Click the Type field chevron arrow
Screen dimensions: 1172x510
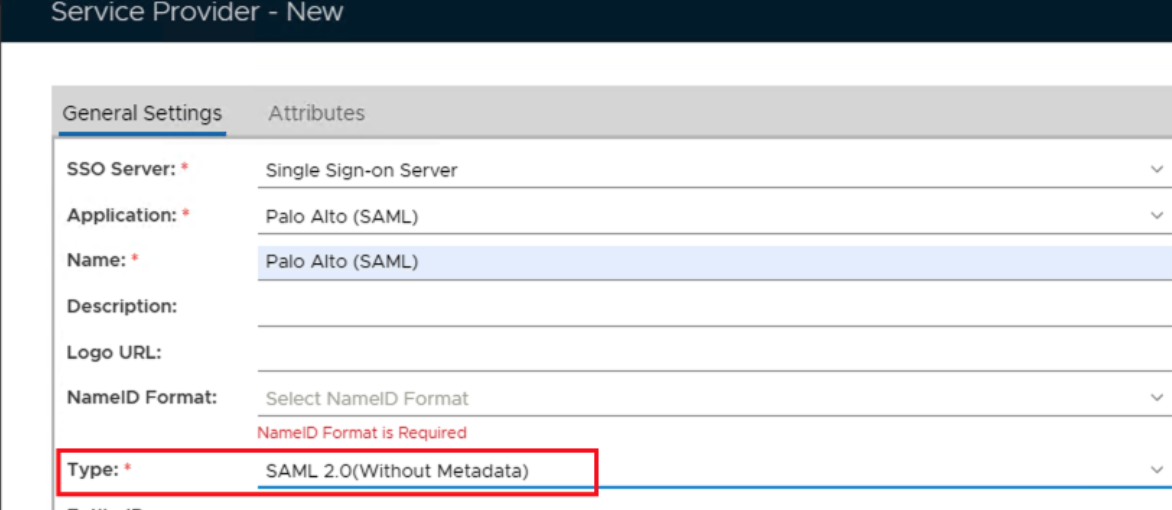(x=1157, y=470)
